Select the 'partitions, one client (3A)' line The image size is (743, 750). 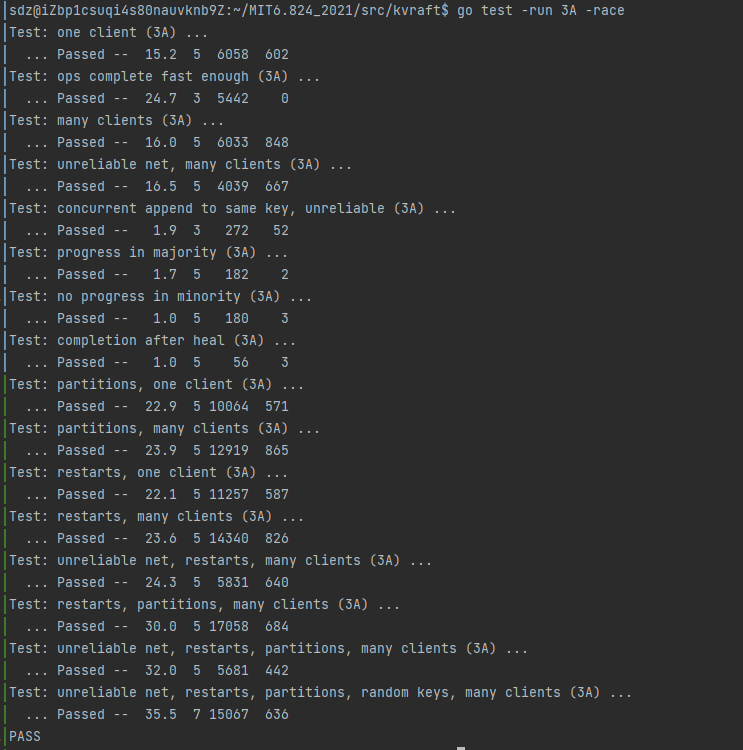click(156, 385)
